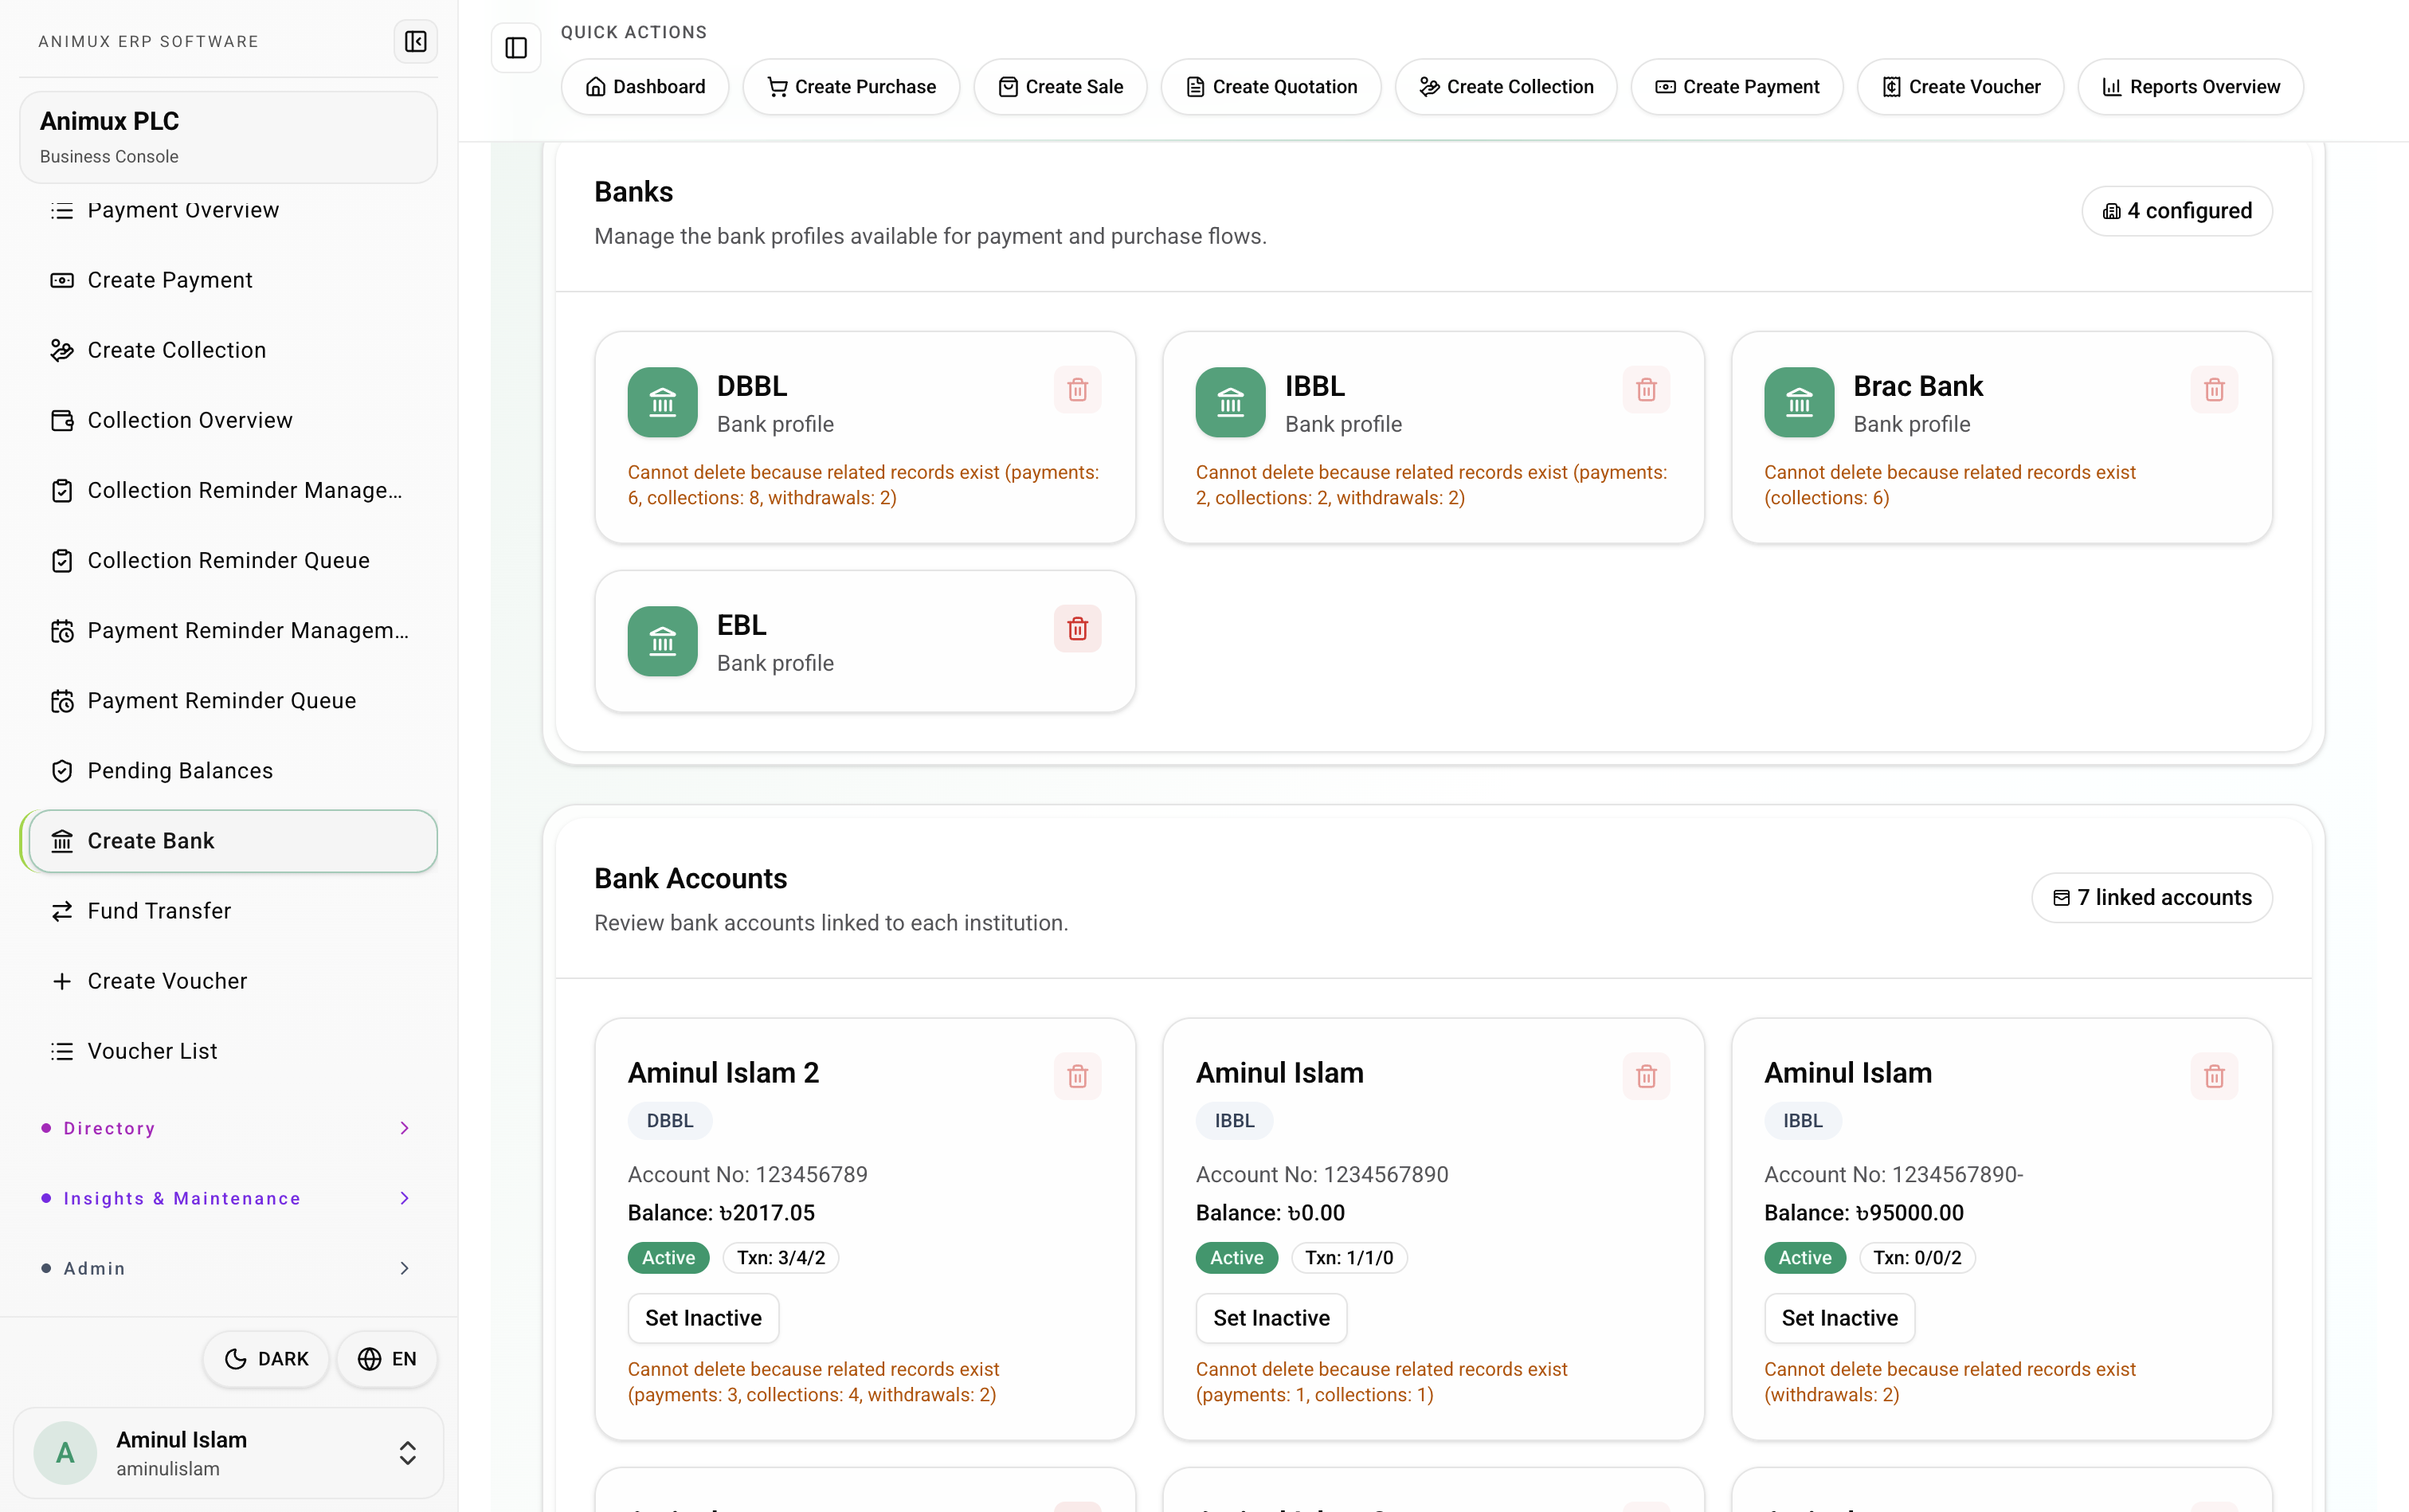Open the Animux PLC Business Console switcher
Viewport: 2409px width, 1512px height.
click(228, 137)
